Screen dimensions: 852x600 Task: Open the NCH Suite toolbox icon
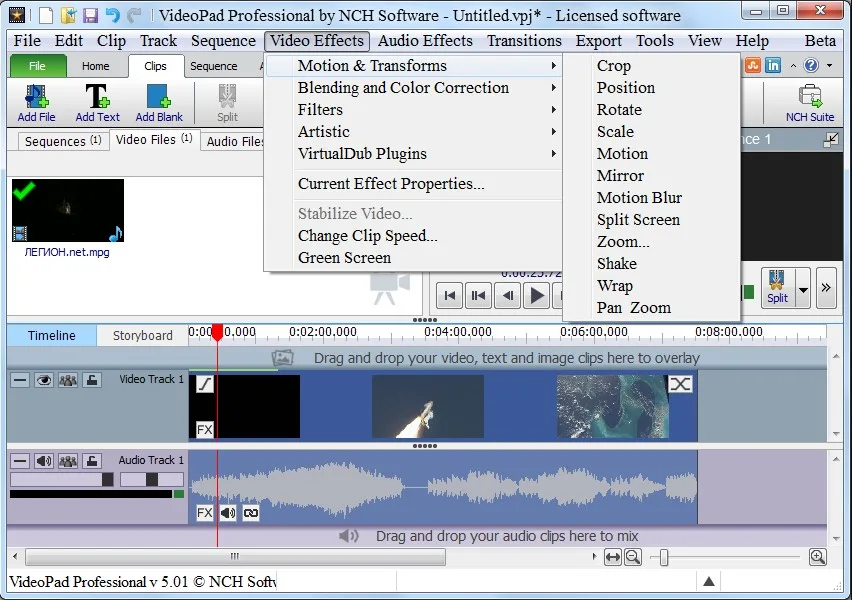coord(810,103)
